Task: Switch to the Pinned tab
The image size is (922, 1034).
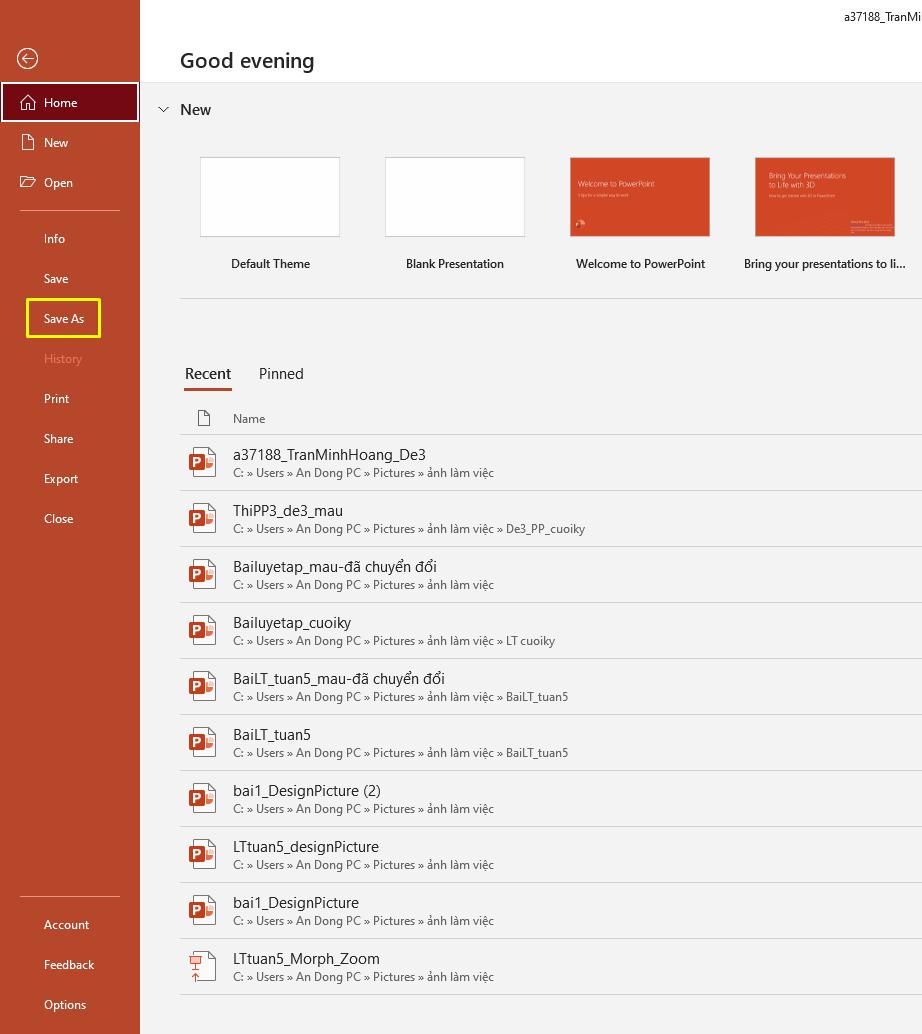Action: 281,373
